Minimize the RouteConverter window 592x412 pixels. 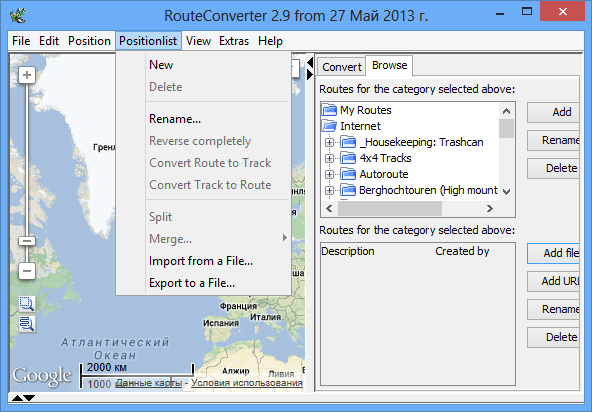(x=500, y=14)
